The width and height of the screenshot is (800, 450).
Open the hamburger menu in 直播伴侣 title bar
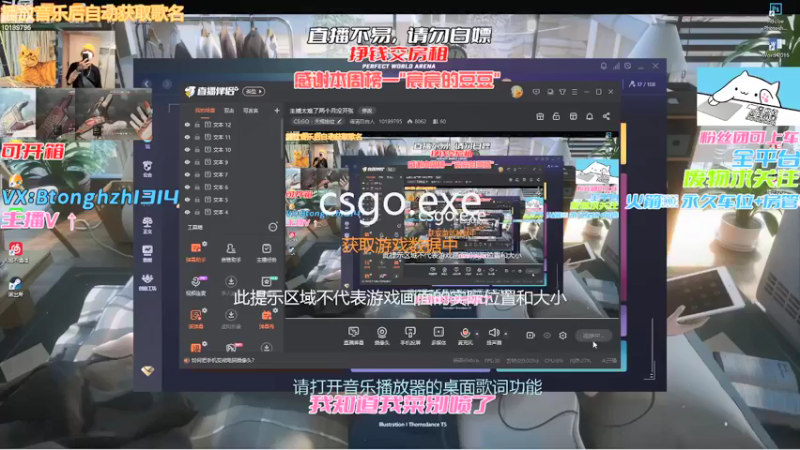click(x=574, y=92)
